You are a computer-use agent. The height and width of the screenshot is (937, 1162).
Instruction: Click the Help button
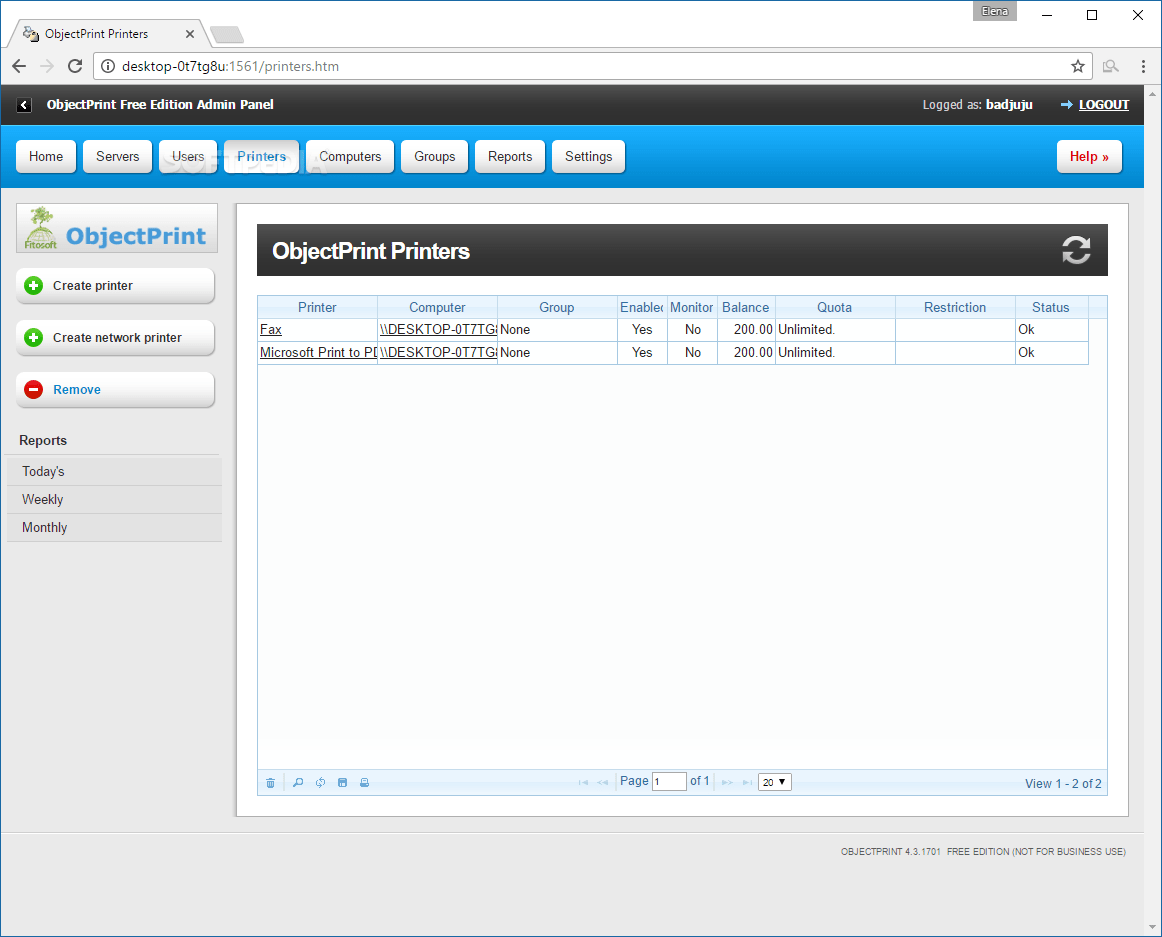tap(1089, 156)
